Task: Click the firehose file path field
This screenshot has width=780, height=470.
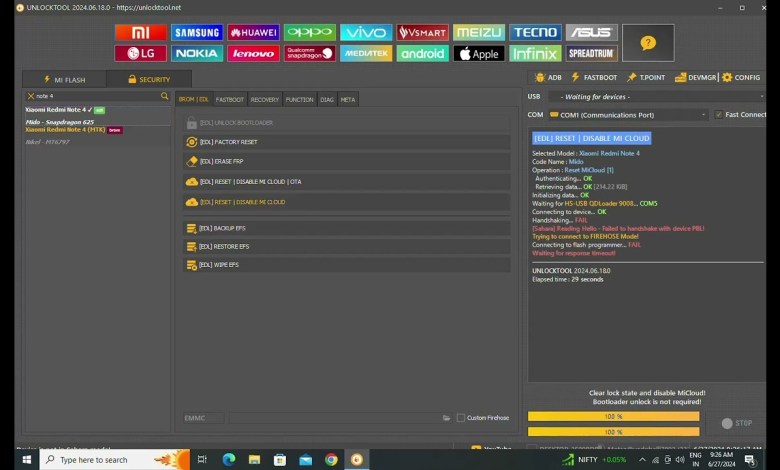Action: tap(336, 418)
